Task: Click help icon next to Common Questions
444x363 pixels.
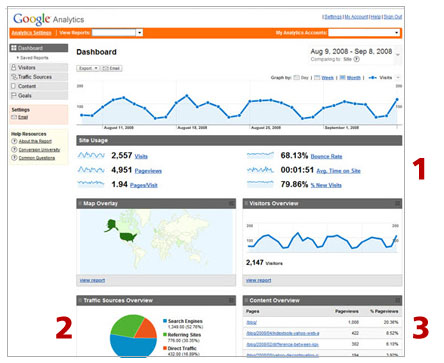Action: (x=14, y=158)
